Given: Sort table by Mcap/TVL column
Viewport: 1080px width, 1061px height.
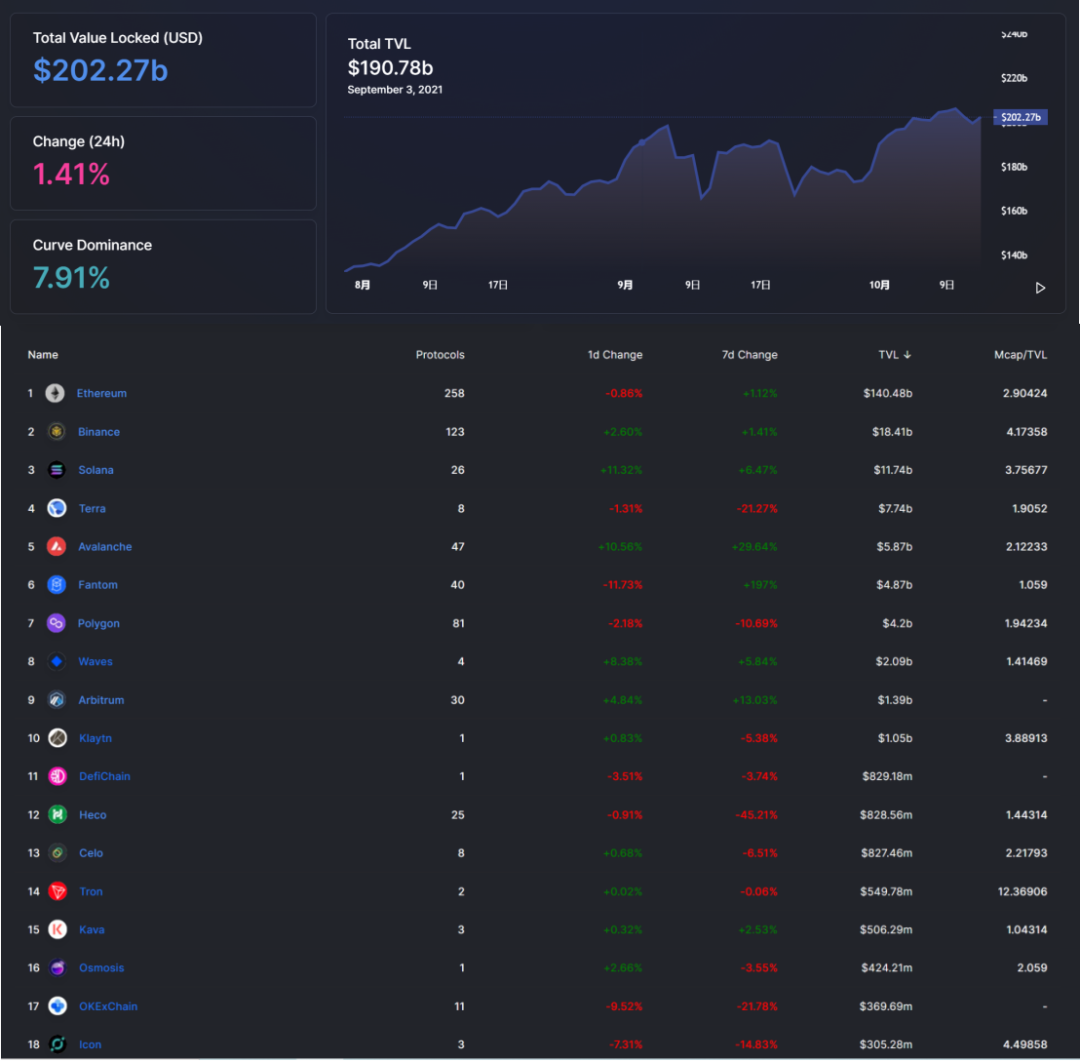Looking at the screenshot, I should pos(1020,355).
